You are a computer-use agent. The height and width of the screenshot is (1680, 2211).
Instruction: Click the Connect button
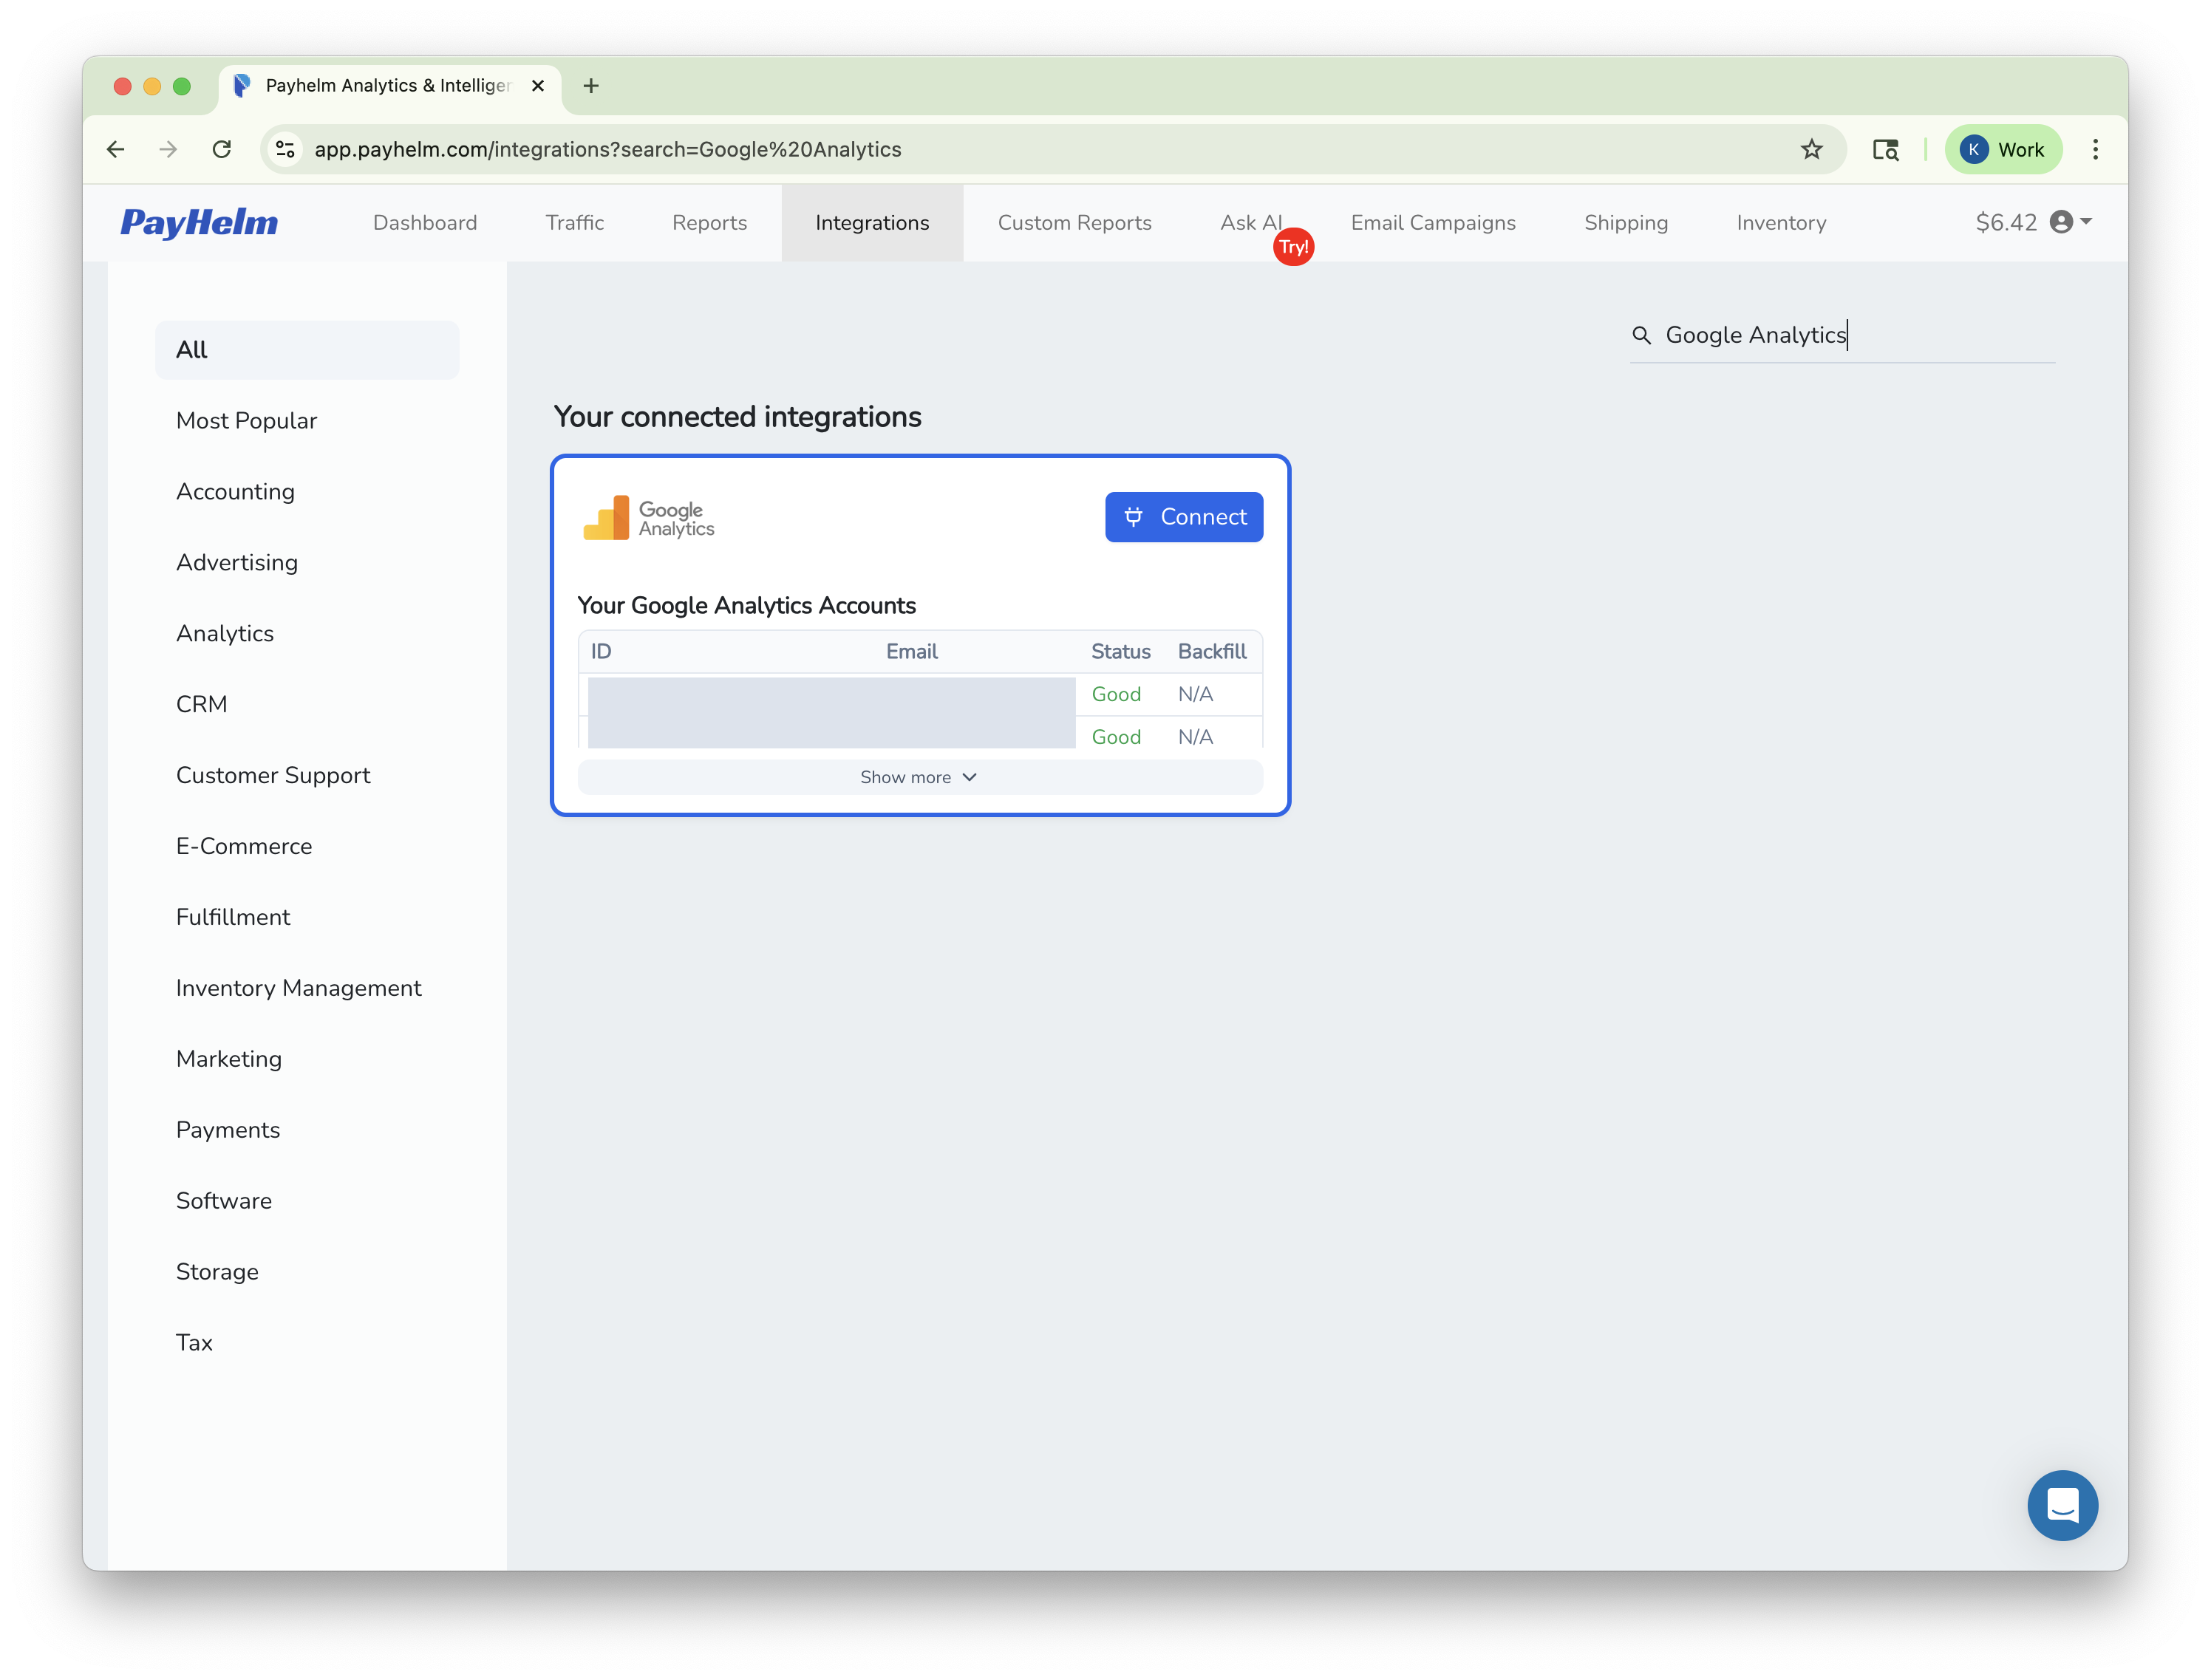[x=1184, y=517]
